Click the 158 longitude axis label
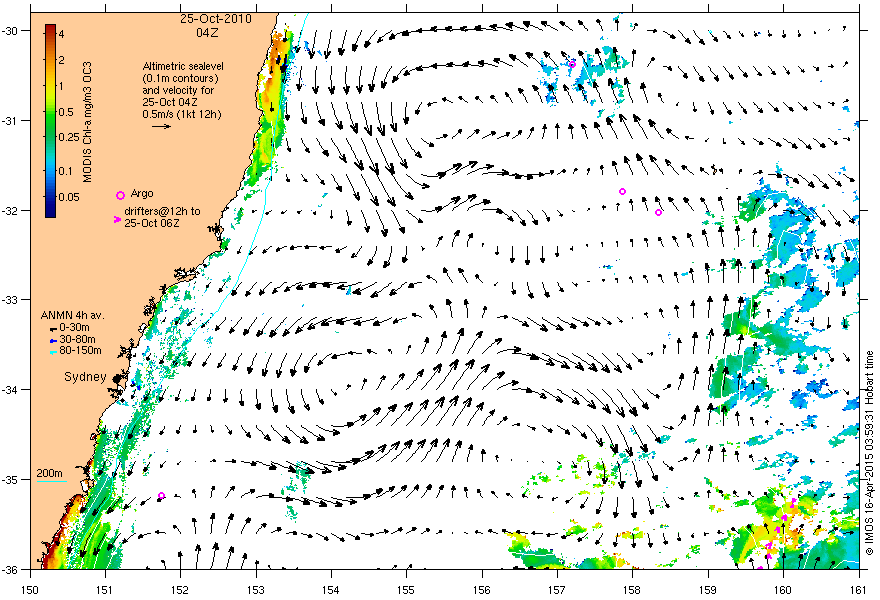Viewport: 880px width, 600px height. coord(632,590)
